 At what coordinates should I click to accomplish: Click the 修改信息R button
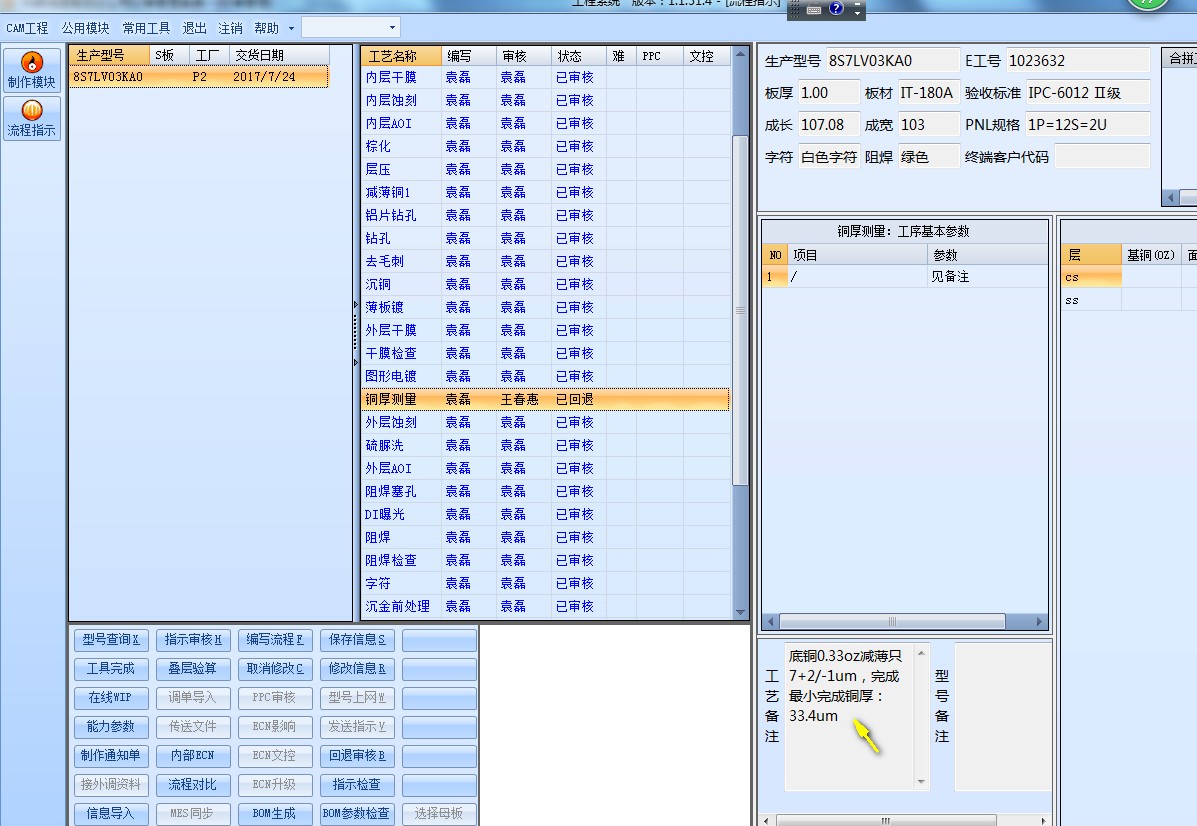pos(357,669)
